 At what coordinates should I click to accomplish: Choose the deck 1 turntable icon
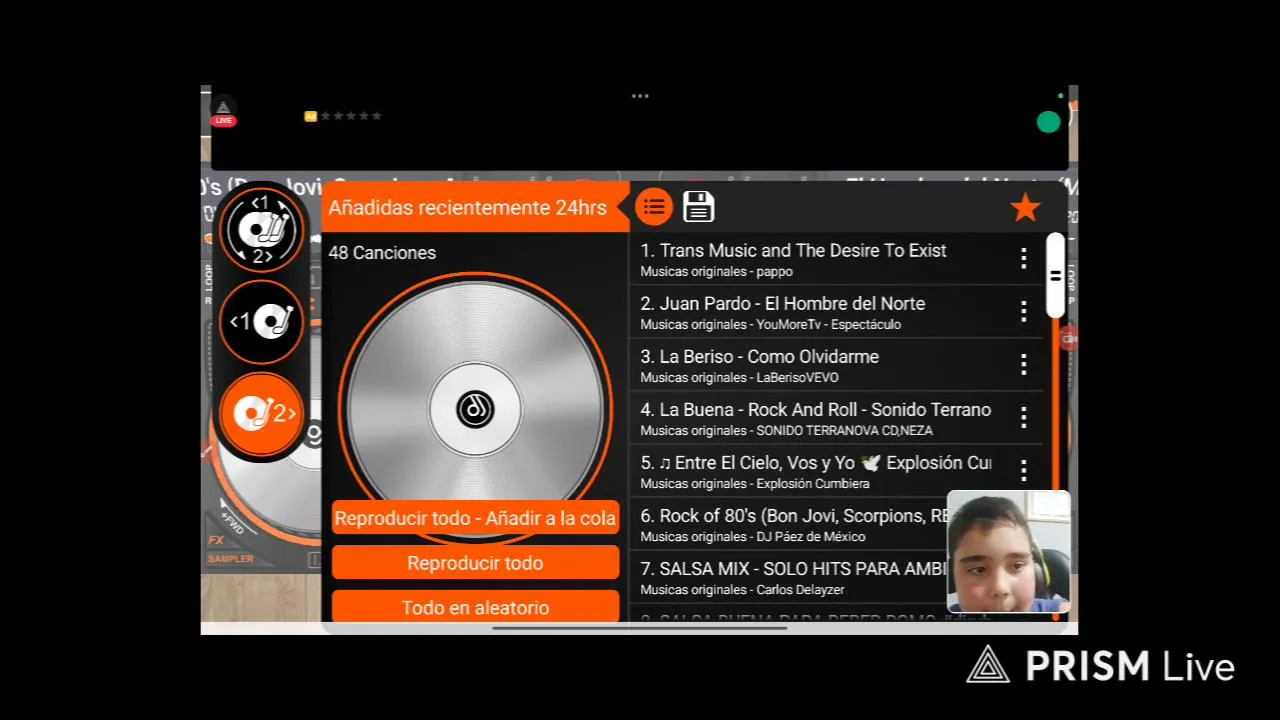(x=261, y=322)
